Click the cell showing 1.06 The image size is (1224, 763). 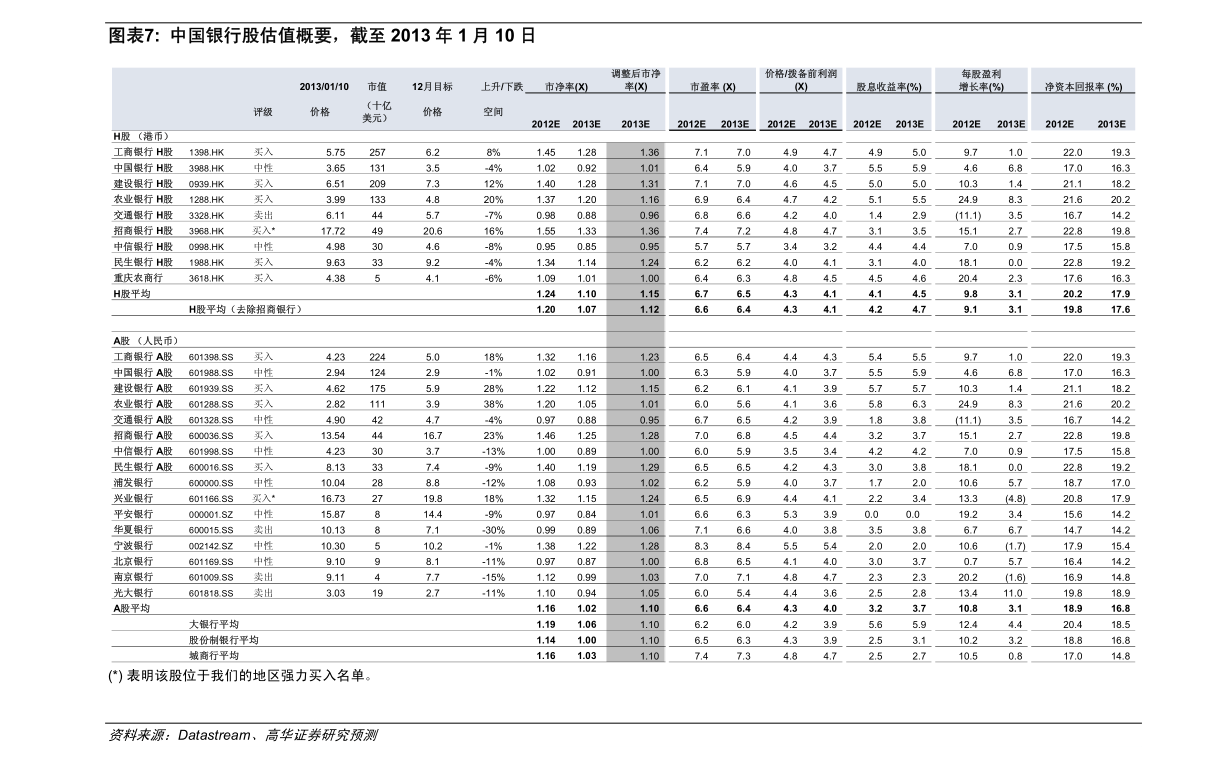(636, 530)
